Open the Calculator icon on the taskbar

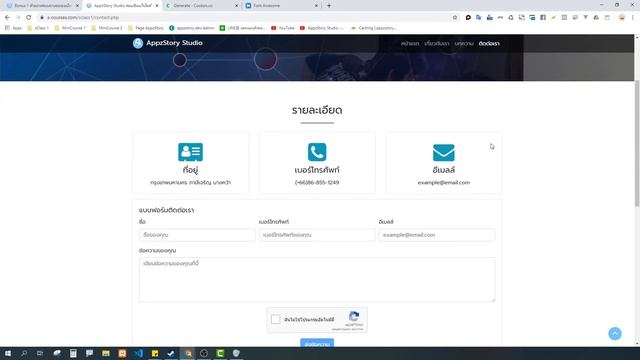pos(73,353)
